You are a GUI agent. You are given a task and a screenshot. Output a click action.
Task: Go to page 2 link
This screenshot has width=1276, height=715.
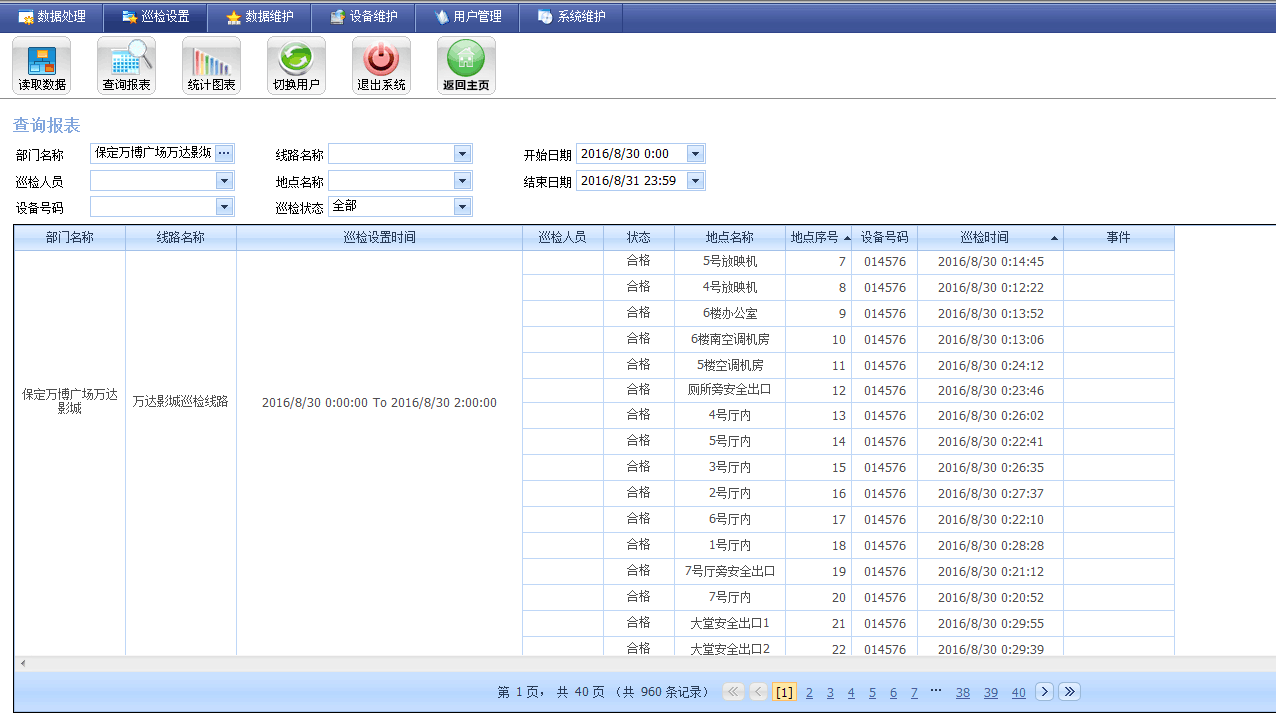coord(809,693)
